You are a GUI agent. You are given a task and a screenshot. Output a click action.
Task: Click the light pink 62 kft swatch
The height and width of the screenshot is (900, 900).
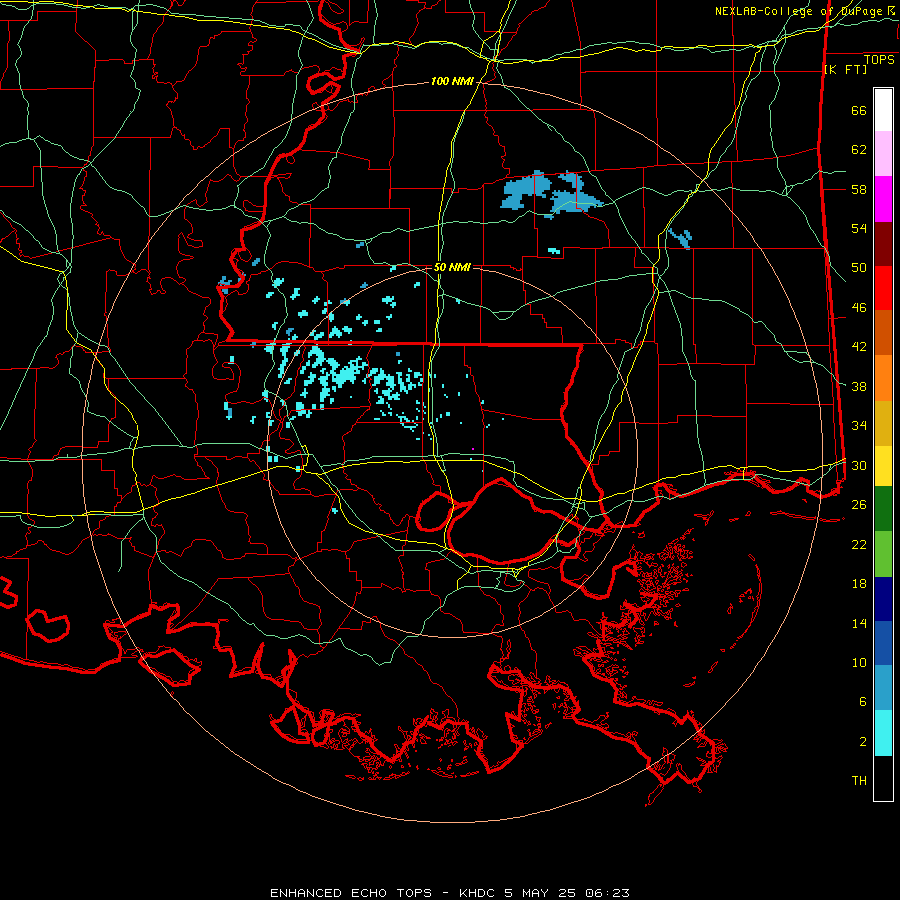click(883, 154)
